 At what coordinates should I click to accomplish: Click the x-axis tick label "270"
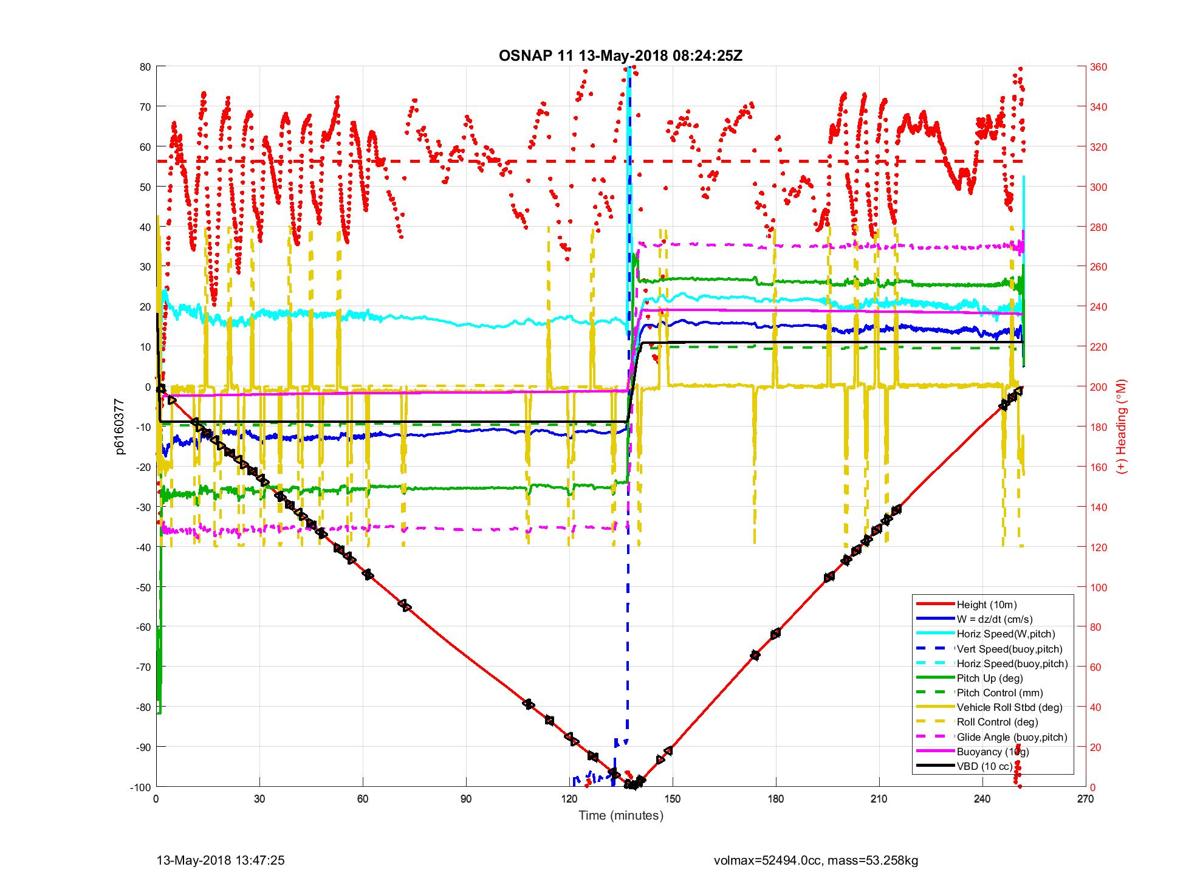pyautogui.click(x=1085, y=800)
